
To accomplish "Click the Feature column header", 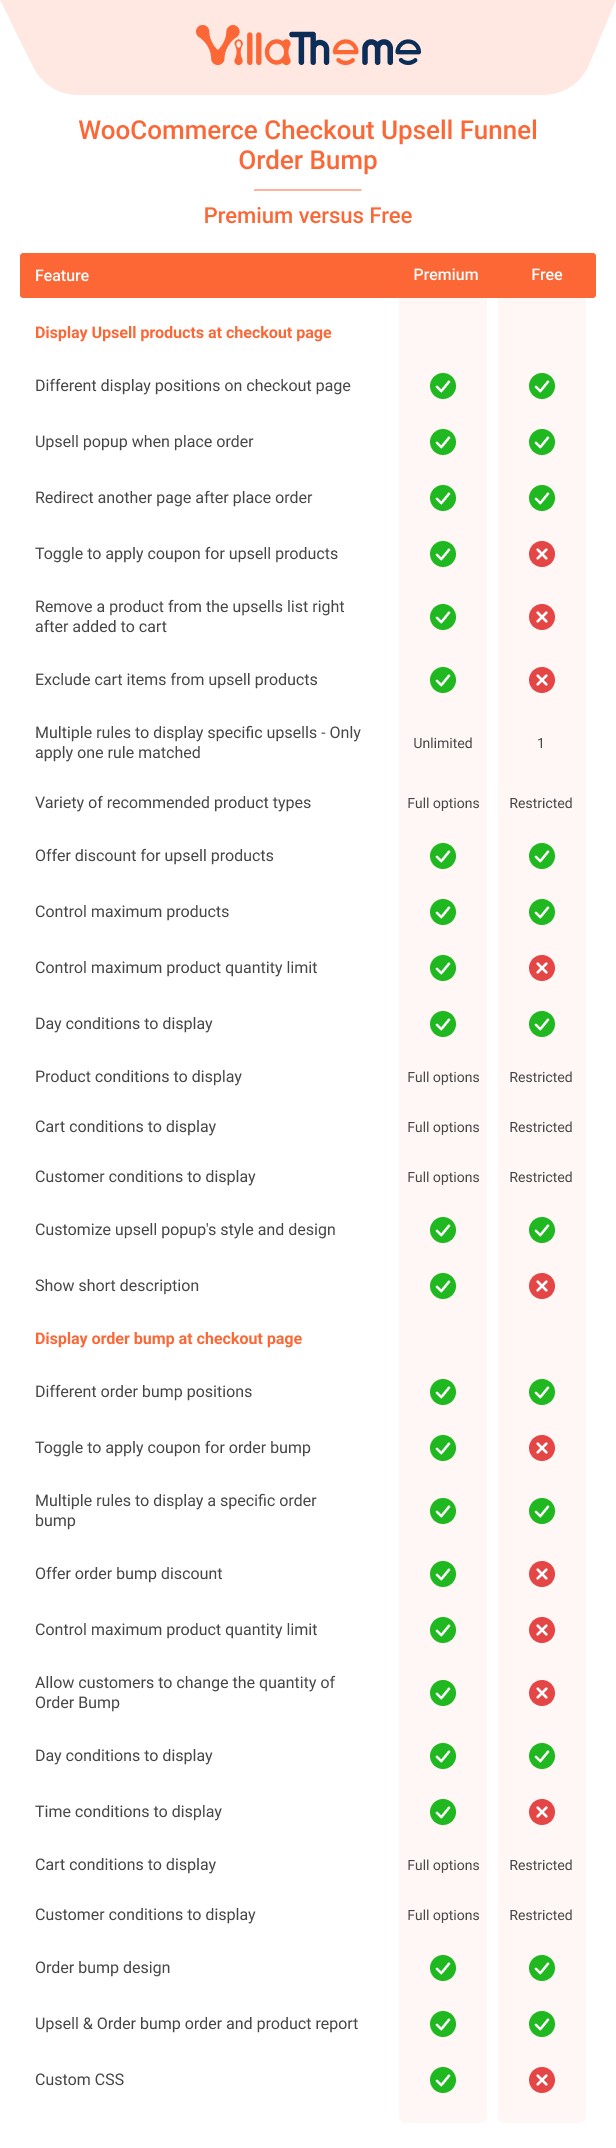I will 62,276.
